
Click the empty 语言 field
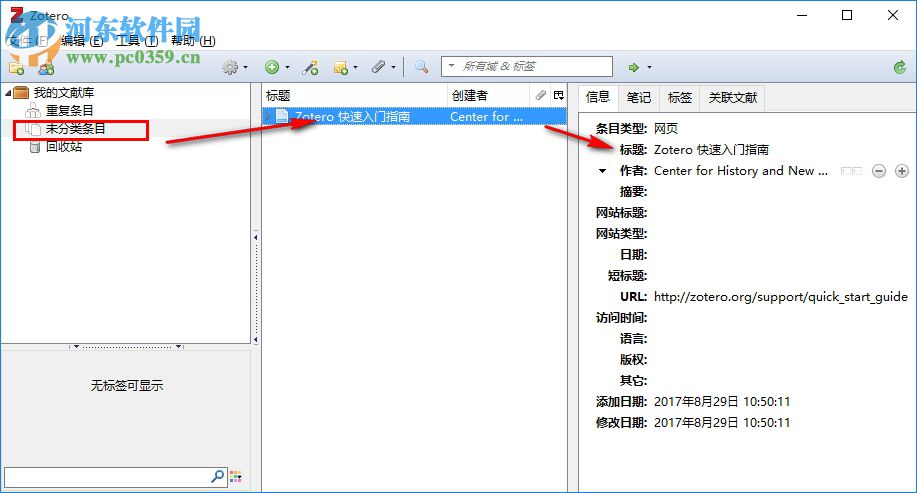click(x=781, y=339)
